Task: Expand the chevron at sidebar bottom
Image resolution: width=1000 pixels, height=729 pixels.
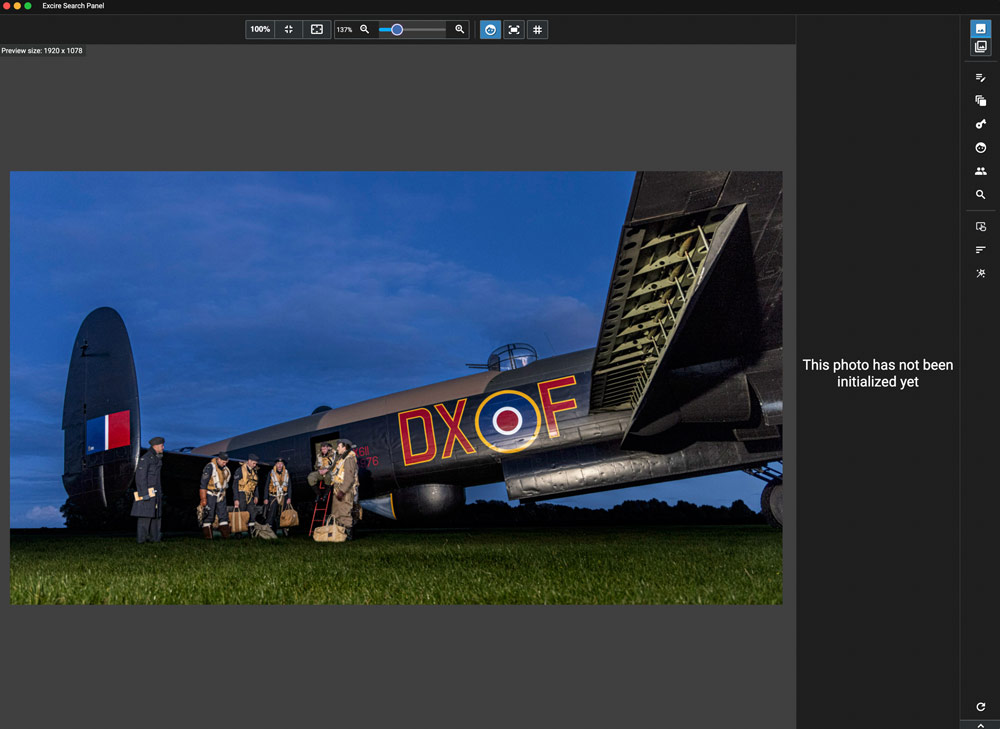Action: [x=981, y=725]
